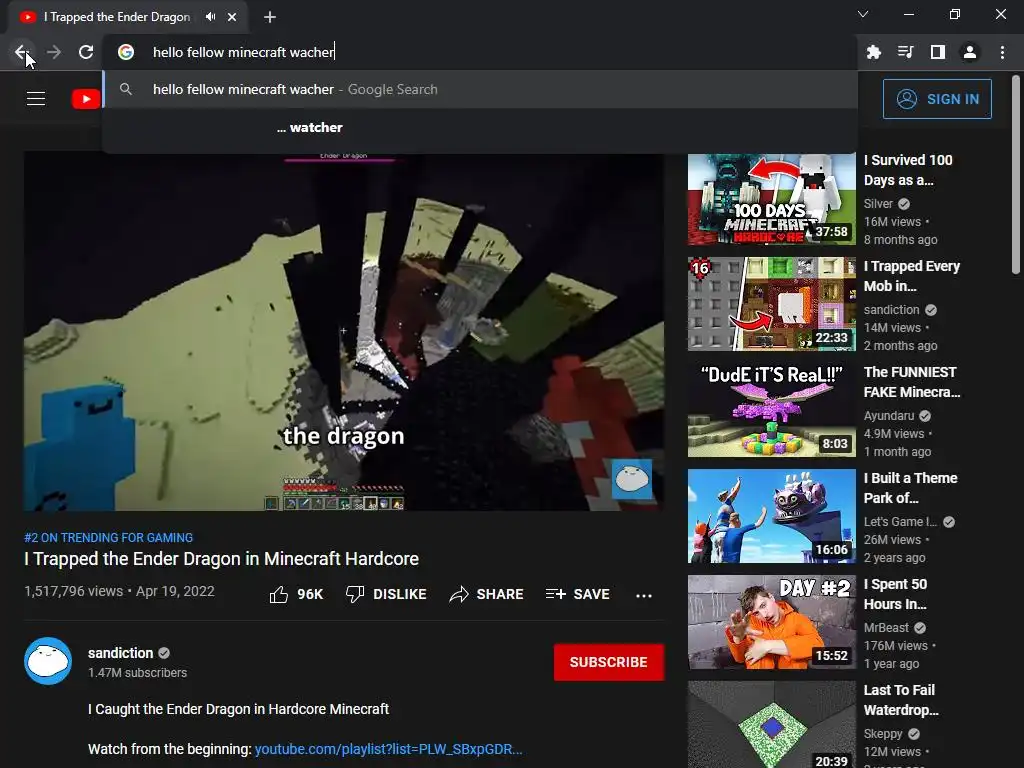Restore down the browser window

click(955, 14)
